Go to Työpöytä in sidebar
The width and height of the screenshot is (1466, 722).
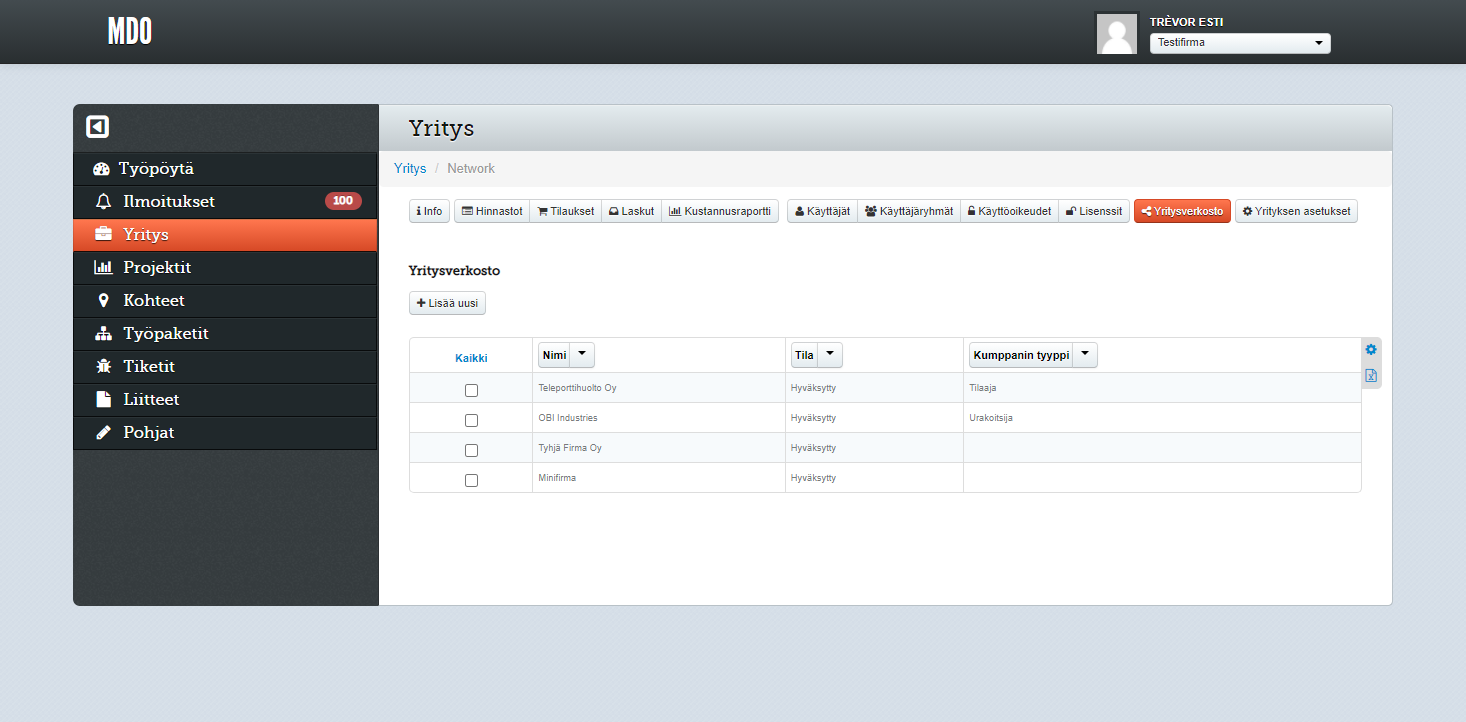(225, 169)
